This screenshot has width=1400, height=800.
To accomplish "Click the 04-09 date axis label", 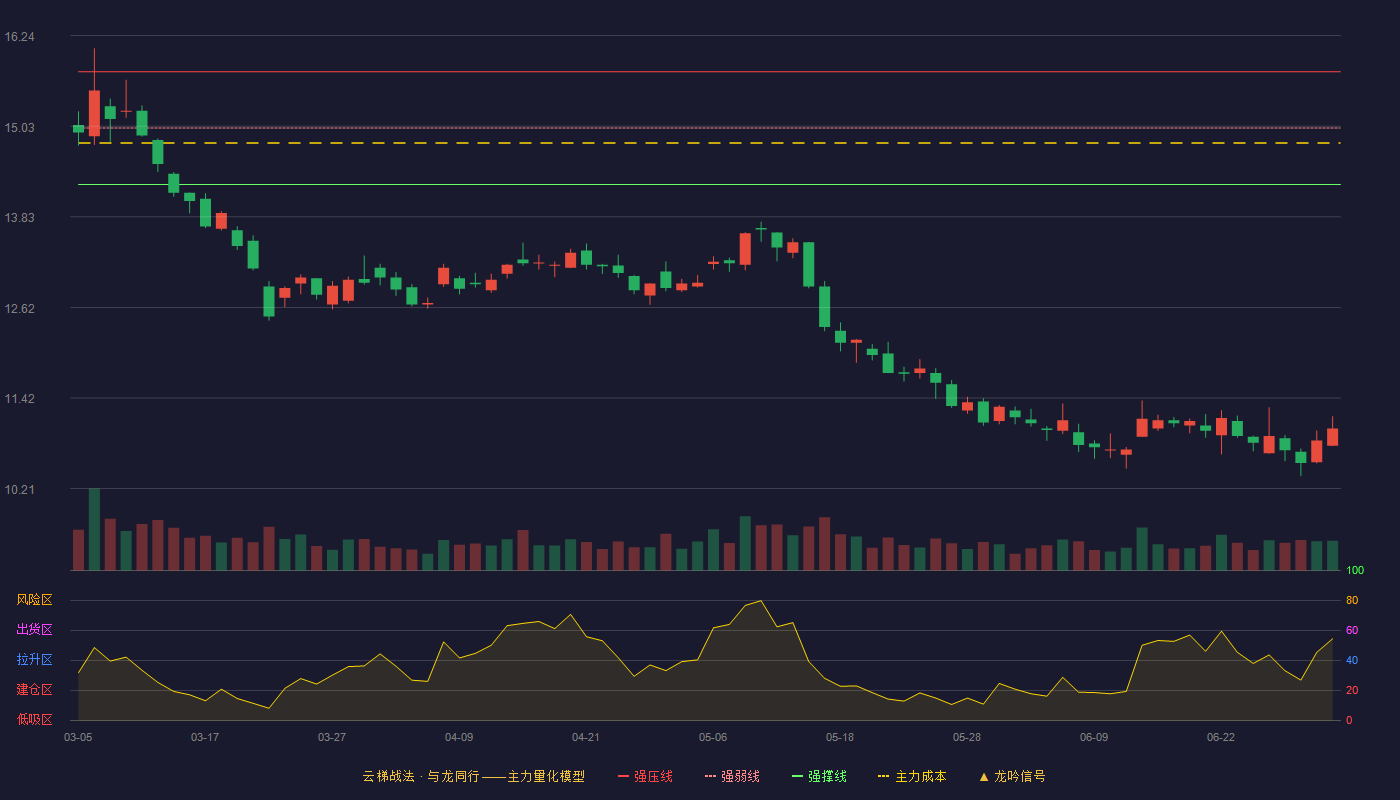I will pos(459,737).
